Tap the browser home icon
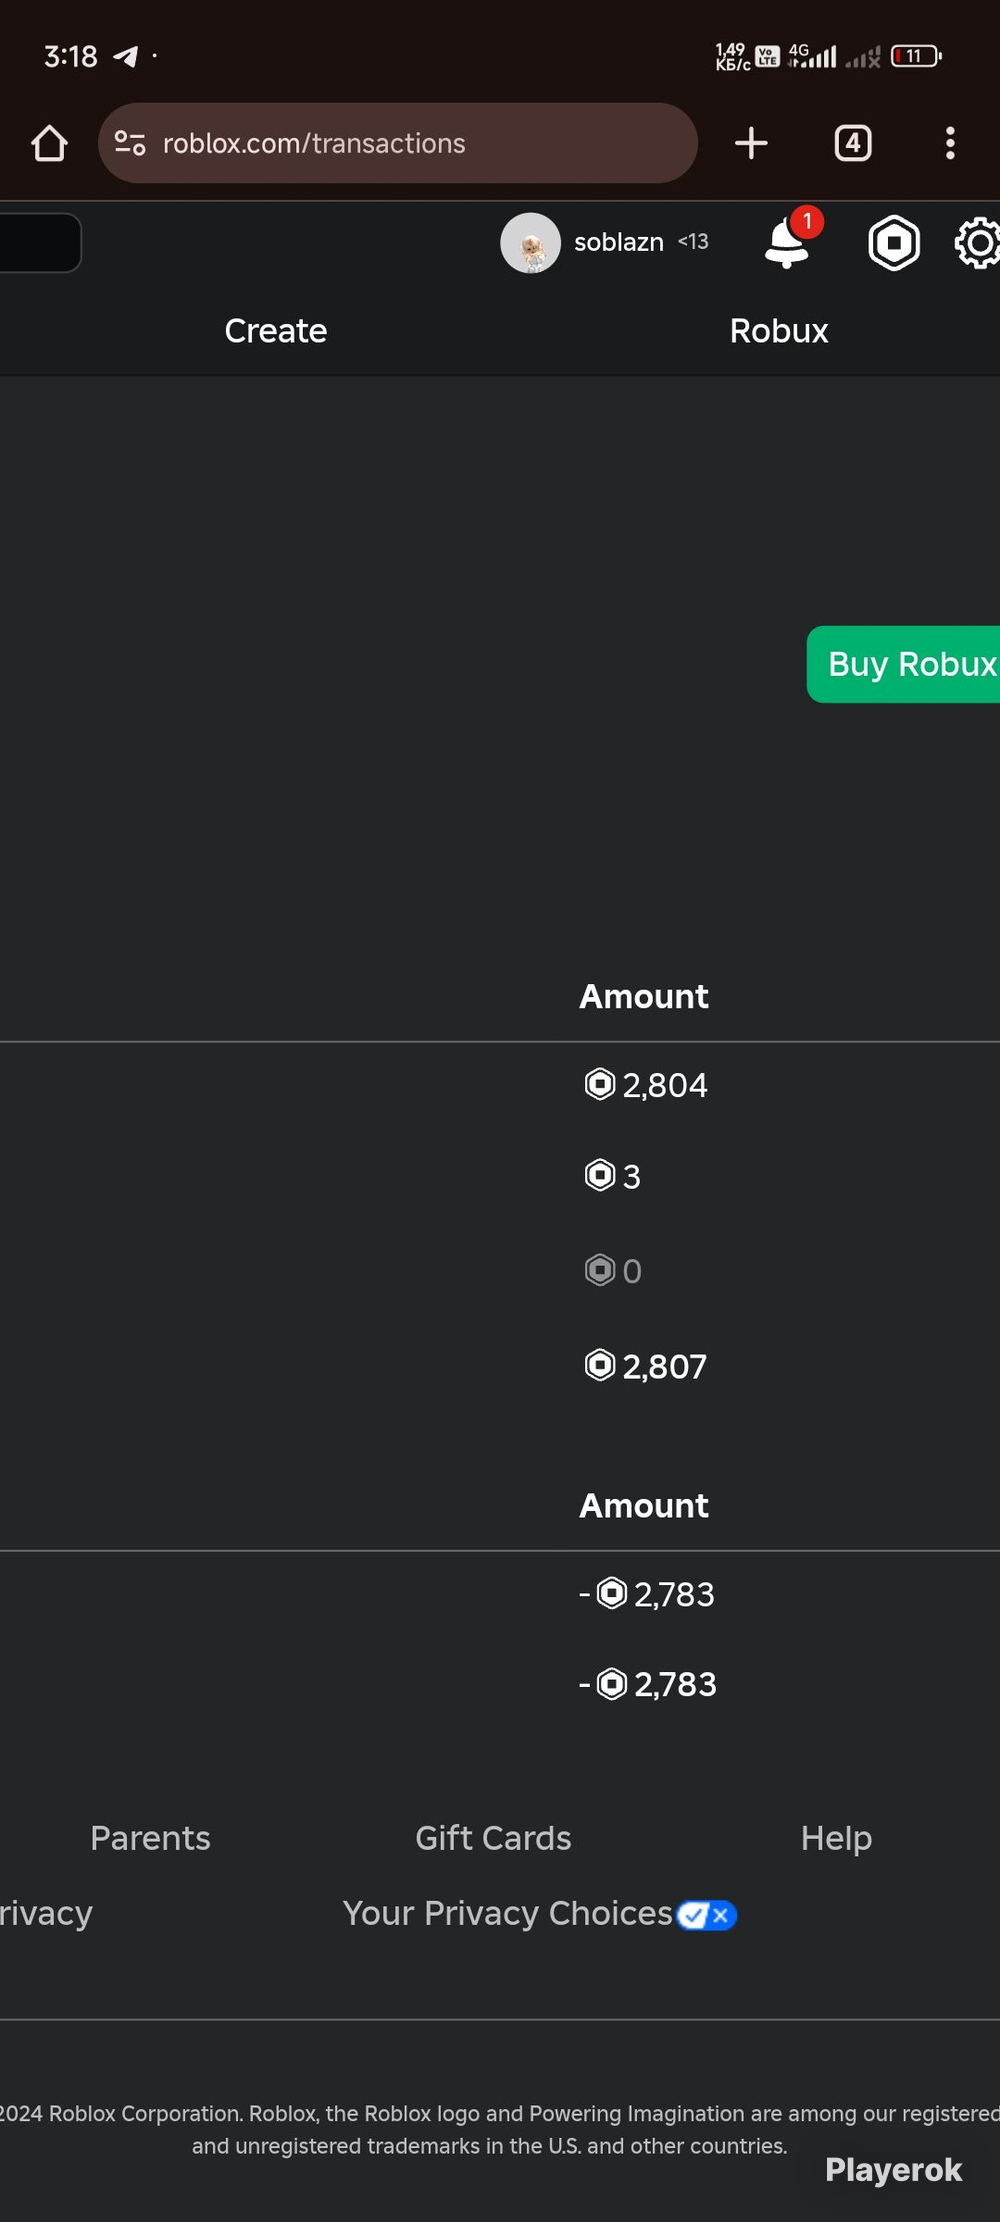The height and width of the screenshot is (2222, 1000). (x=49, y=143)
